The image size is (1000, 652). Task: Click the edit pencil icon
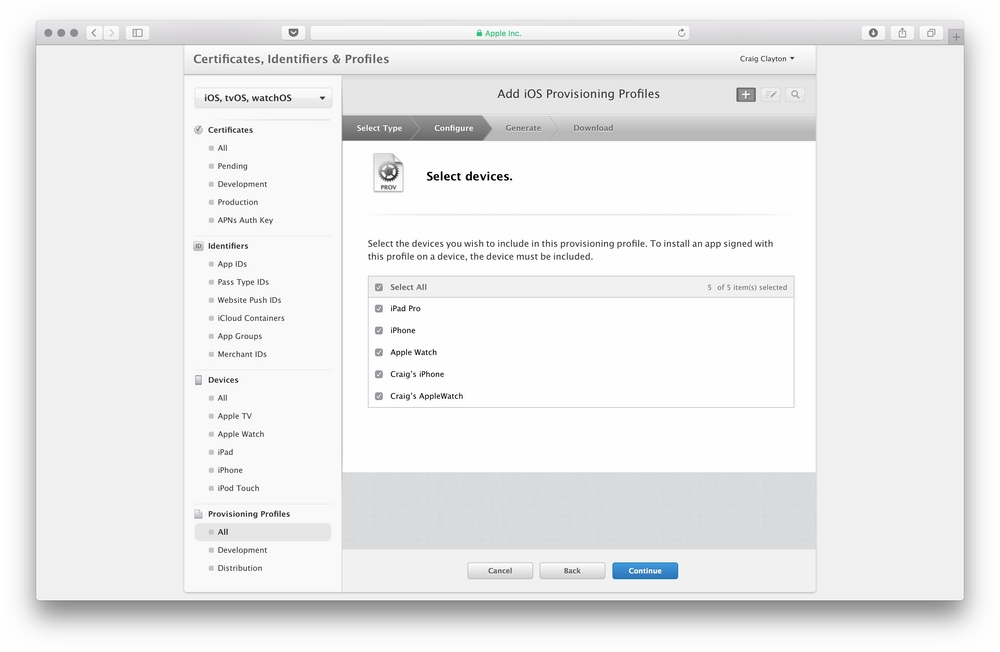point(770,94)
